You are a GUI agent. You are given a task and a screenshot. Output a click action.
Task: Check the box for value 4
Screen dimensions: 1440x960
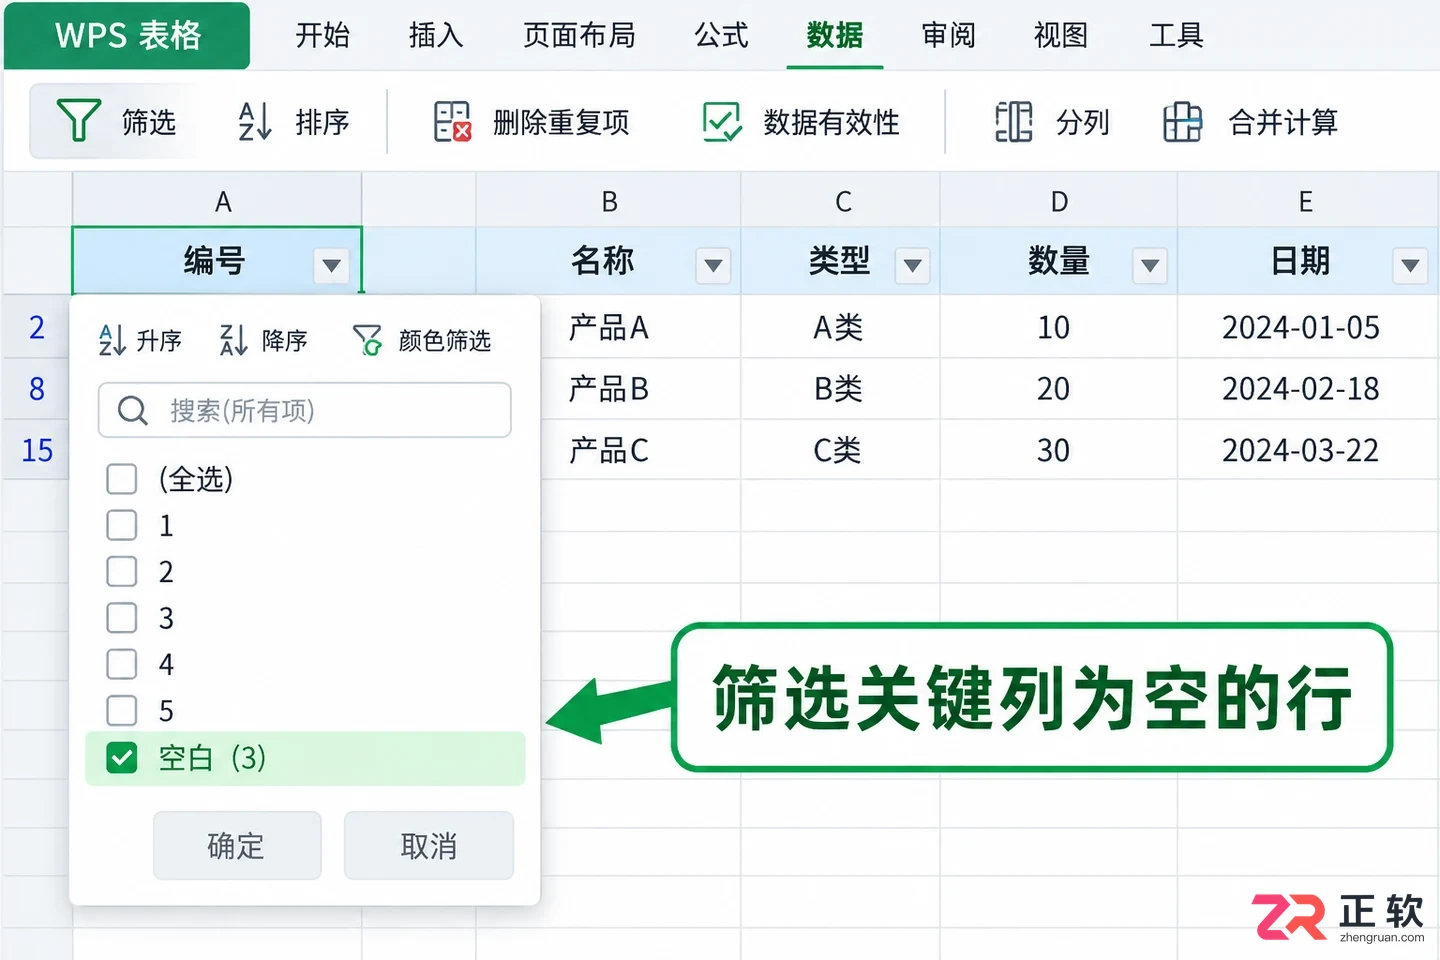(122, 664)
